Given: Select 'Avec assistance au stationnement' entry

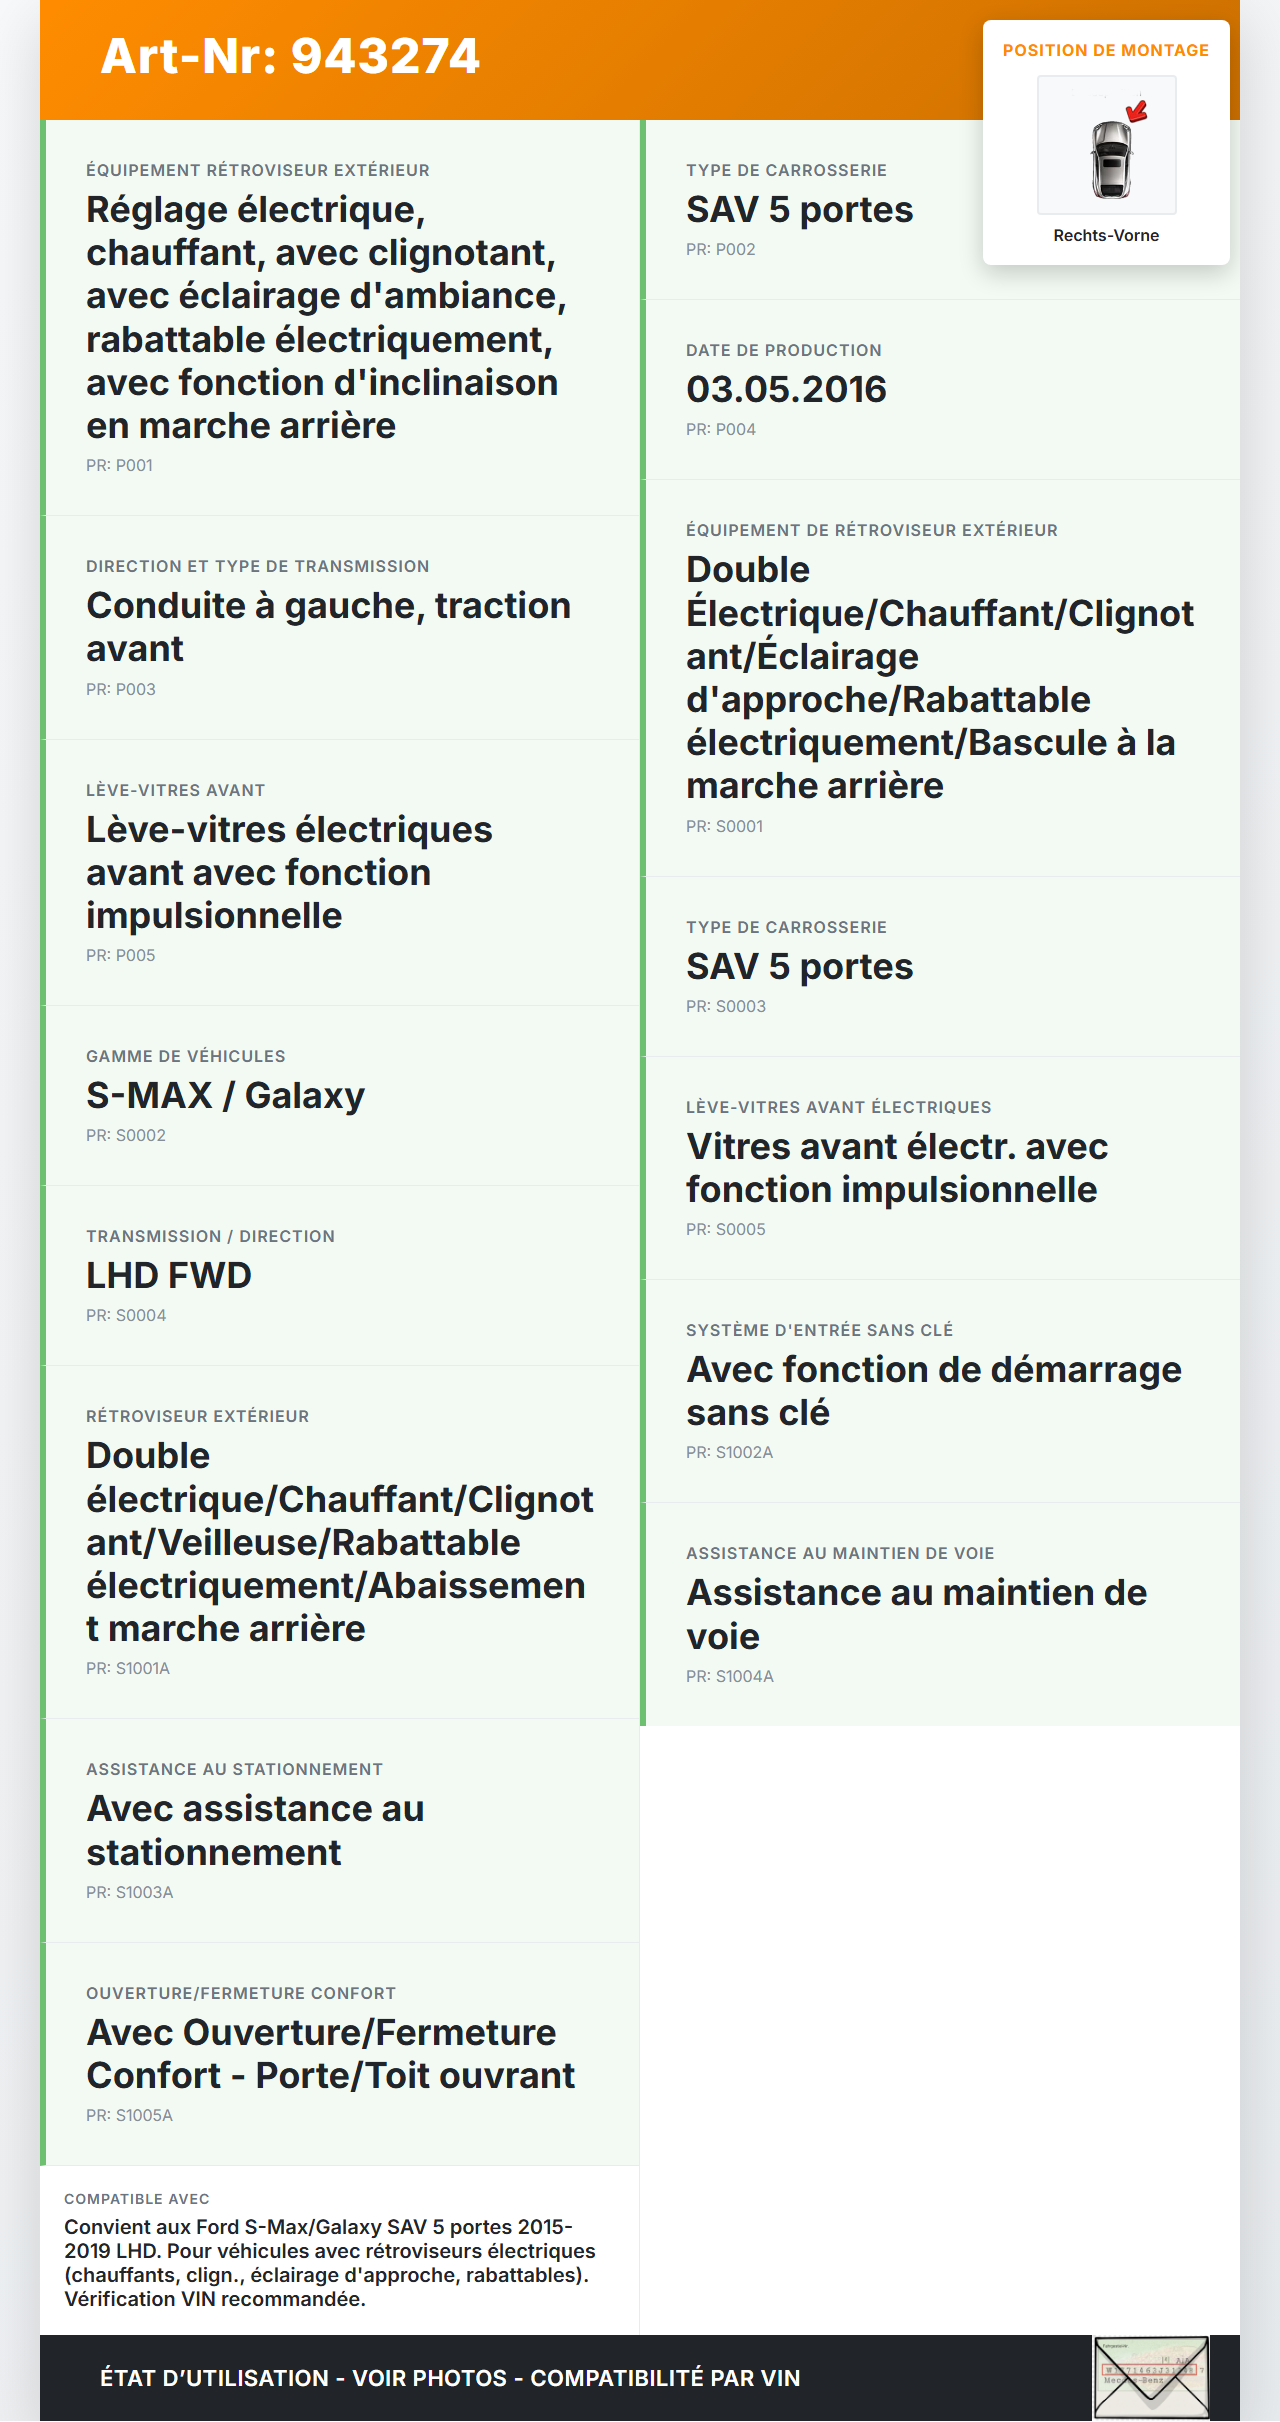Looking at the screenshot, I should point(255,1830).
